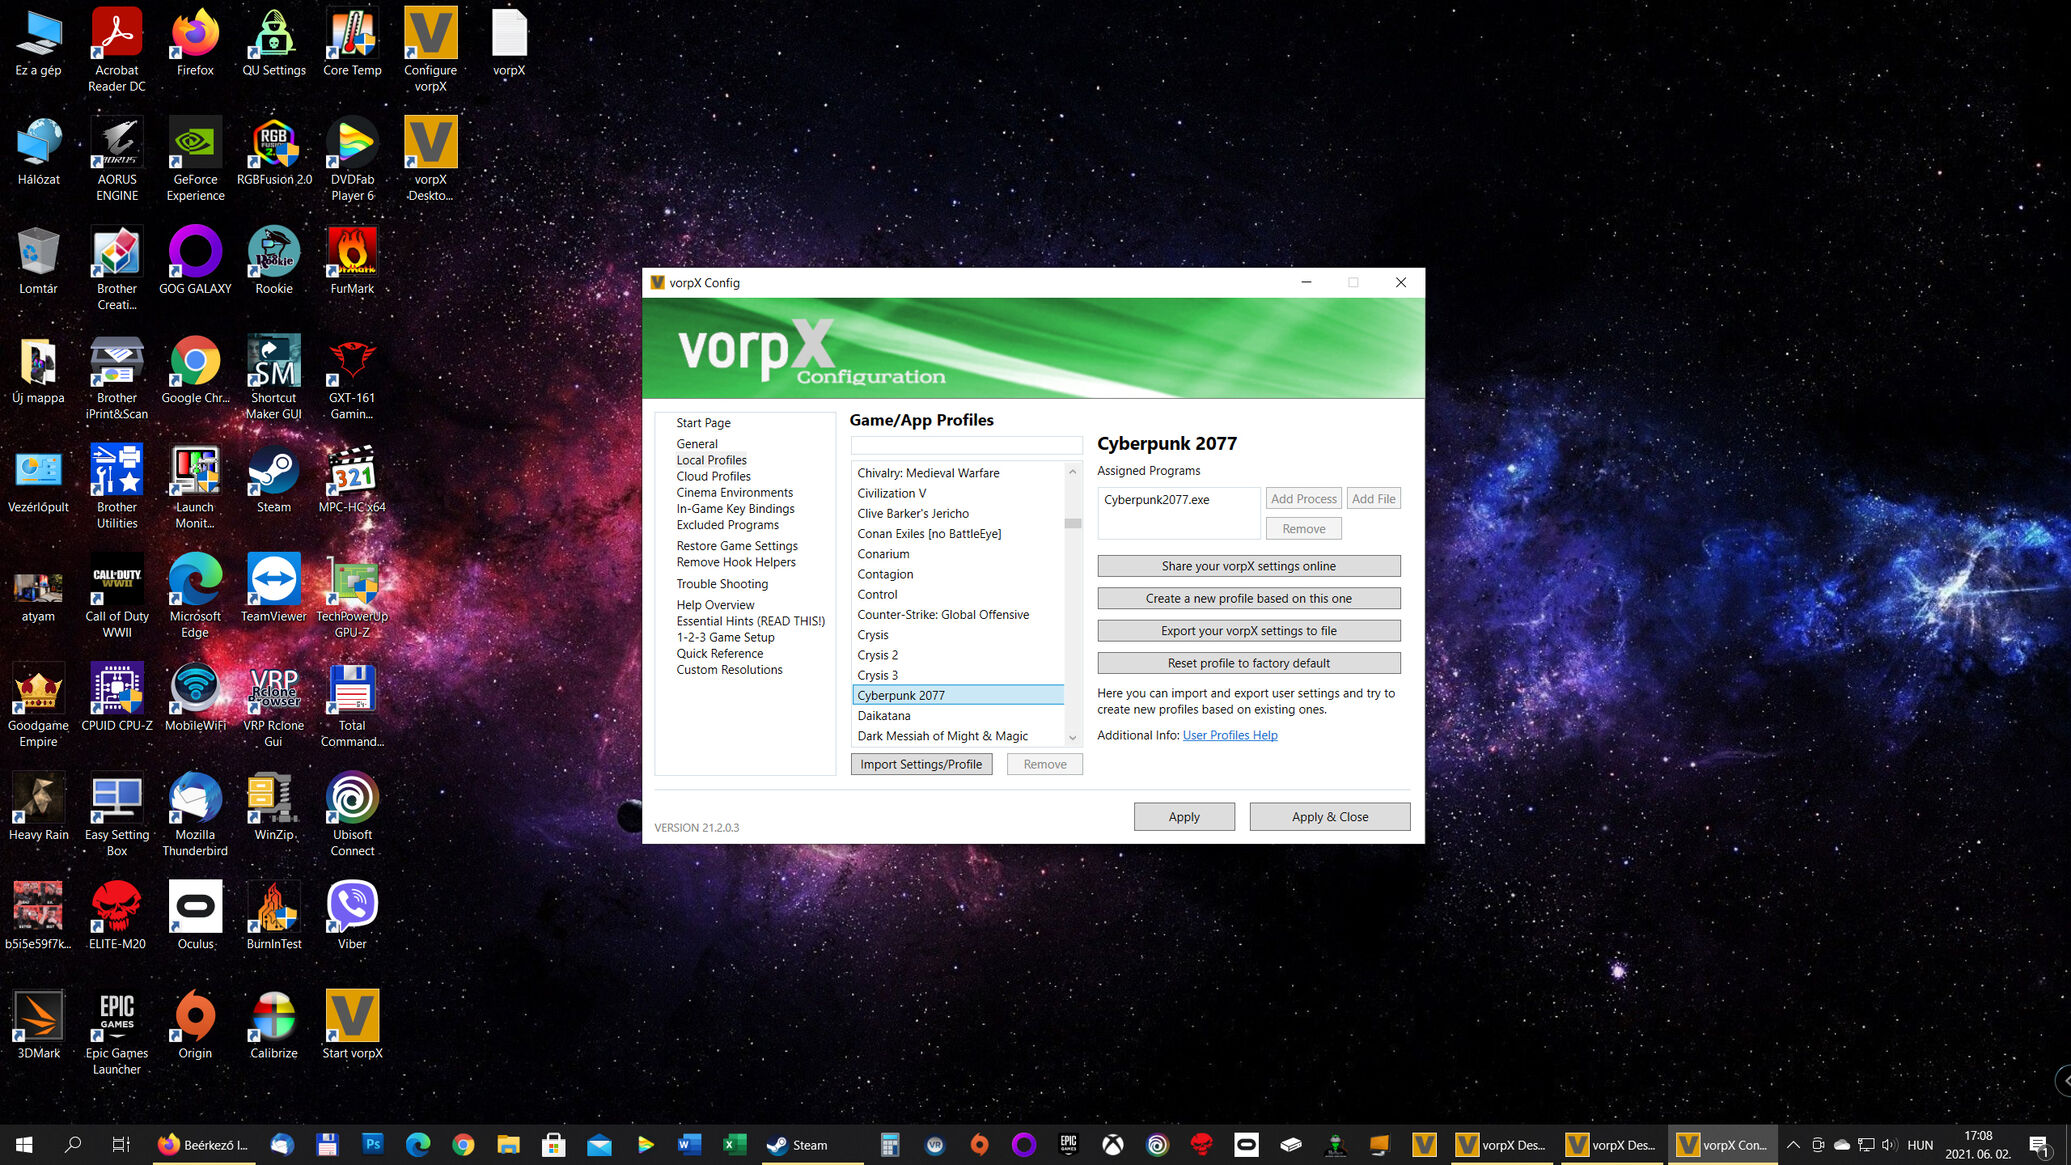Image resolution: width=2071 pixels, height=1165 pixels.
Task: Open Start Page in vorpX sidebar
Action: click(x=703, y=423)
